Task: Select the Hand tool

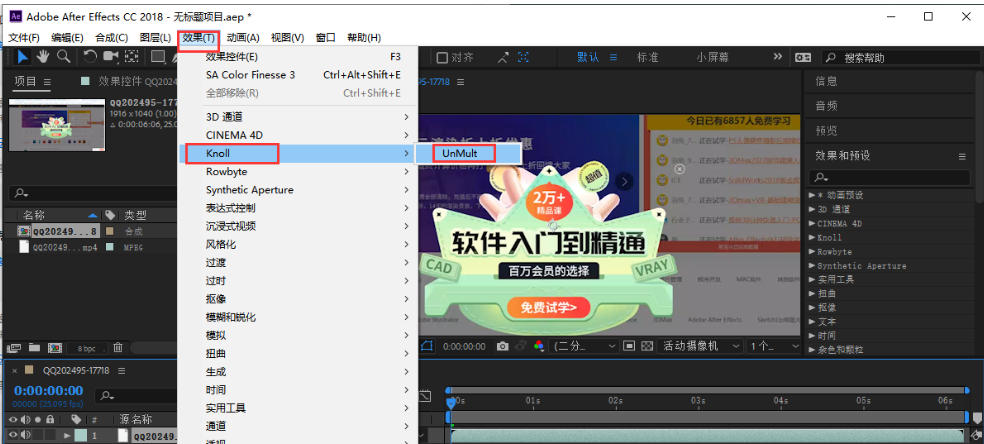Action: coord(43,57)
